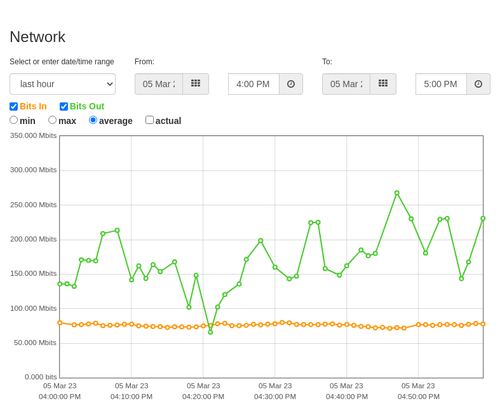The height and width of the screenshot is (403, 500).
Task: Click the '350.000 Mbits' y-axis label
Action: point(33,136)
